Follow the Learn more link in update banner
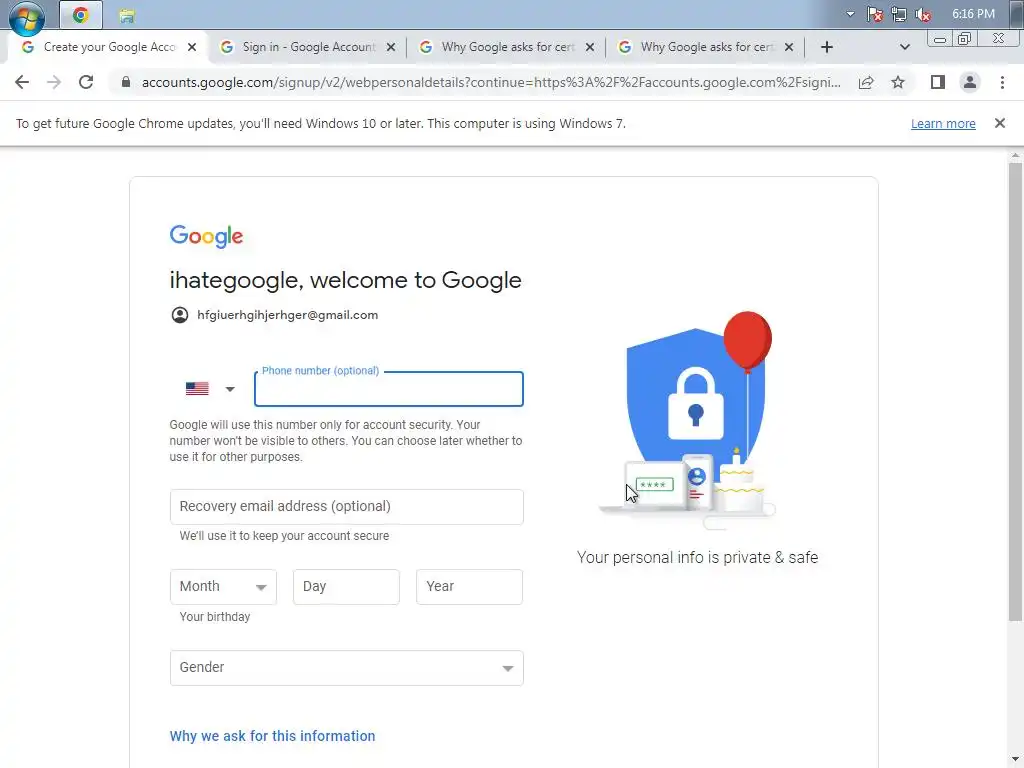This screenshot has height=768, width=1024. point(943,123)
